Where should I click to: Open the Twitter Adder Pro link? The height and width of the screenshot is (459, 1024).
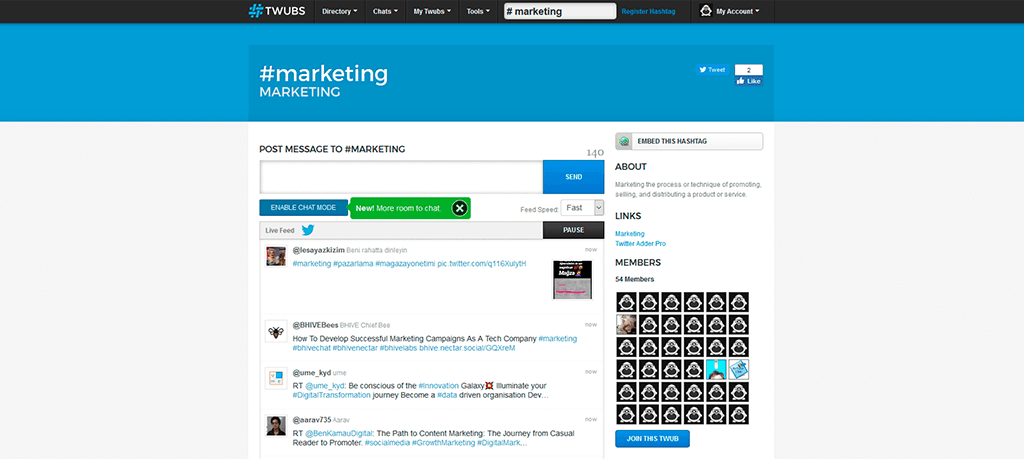point(641,244)
